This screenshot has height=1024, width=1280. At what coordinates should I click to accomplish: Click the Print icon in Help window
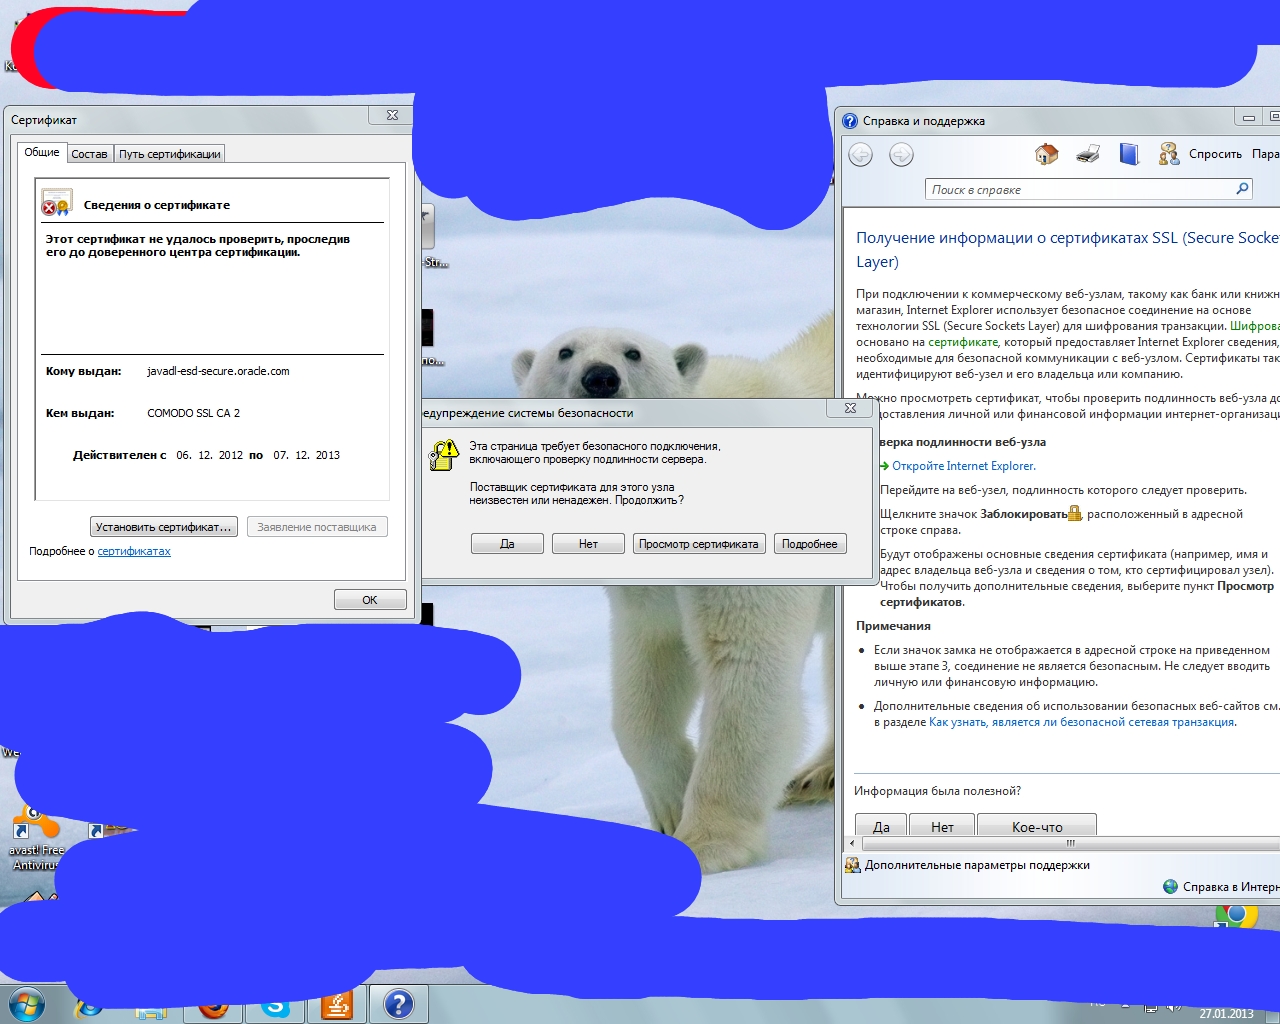(x=1088, y=154)
